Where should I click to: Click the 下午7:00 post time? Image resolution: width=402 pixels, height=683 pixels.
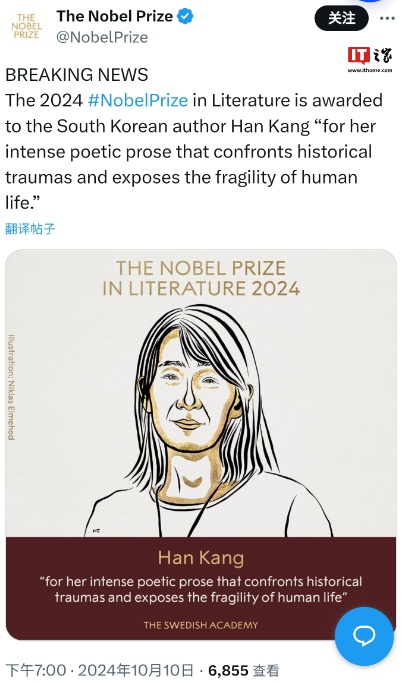[36, 670]
